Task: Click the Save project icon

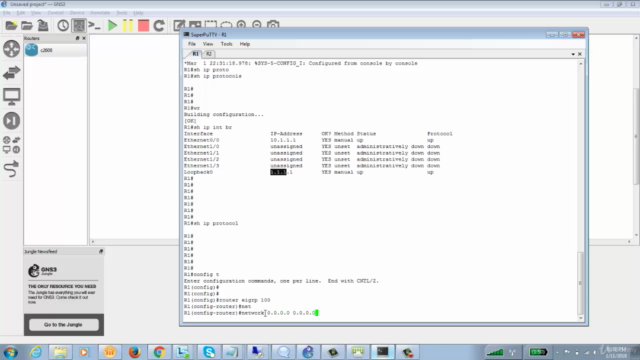Action: coord(43,26)
